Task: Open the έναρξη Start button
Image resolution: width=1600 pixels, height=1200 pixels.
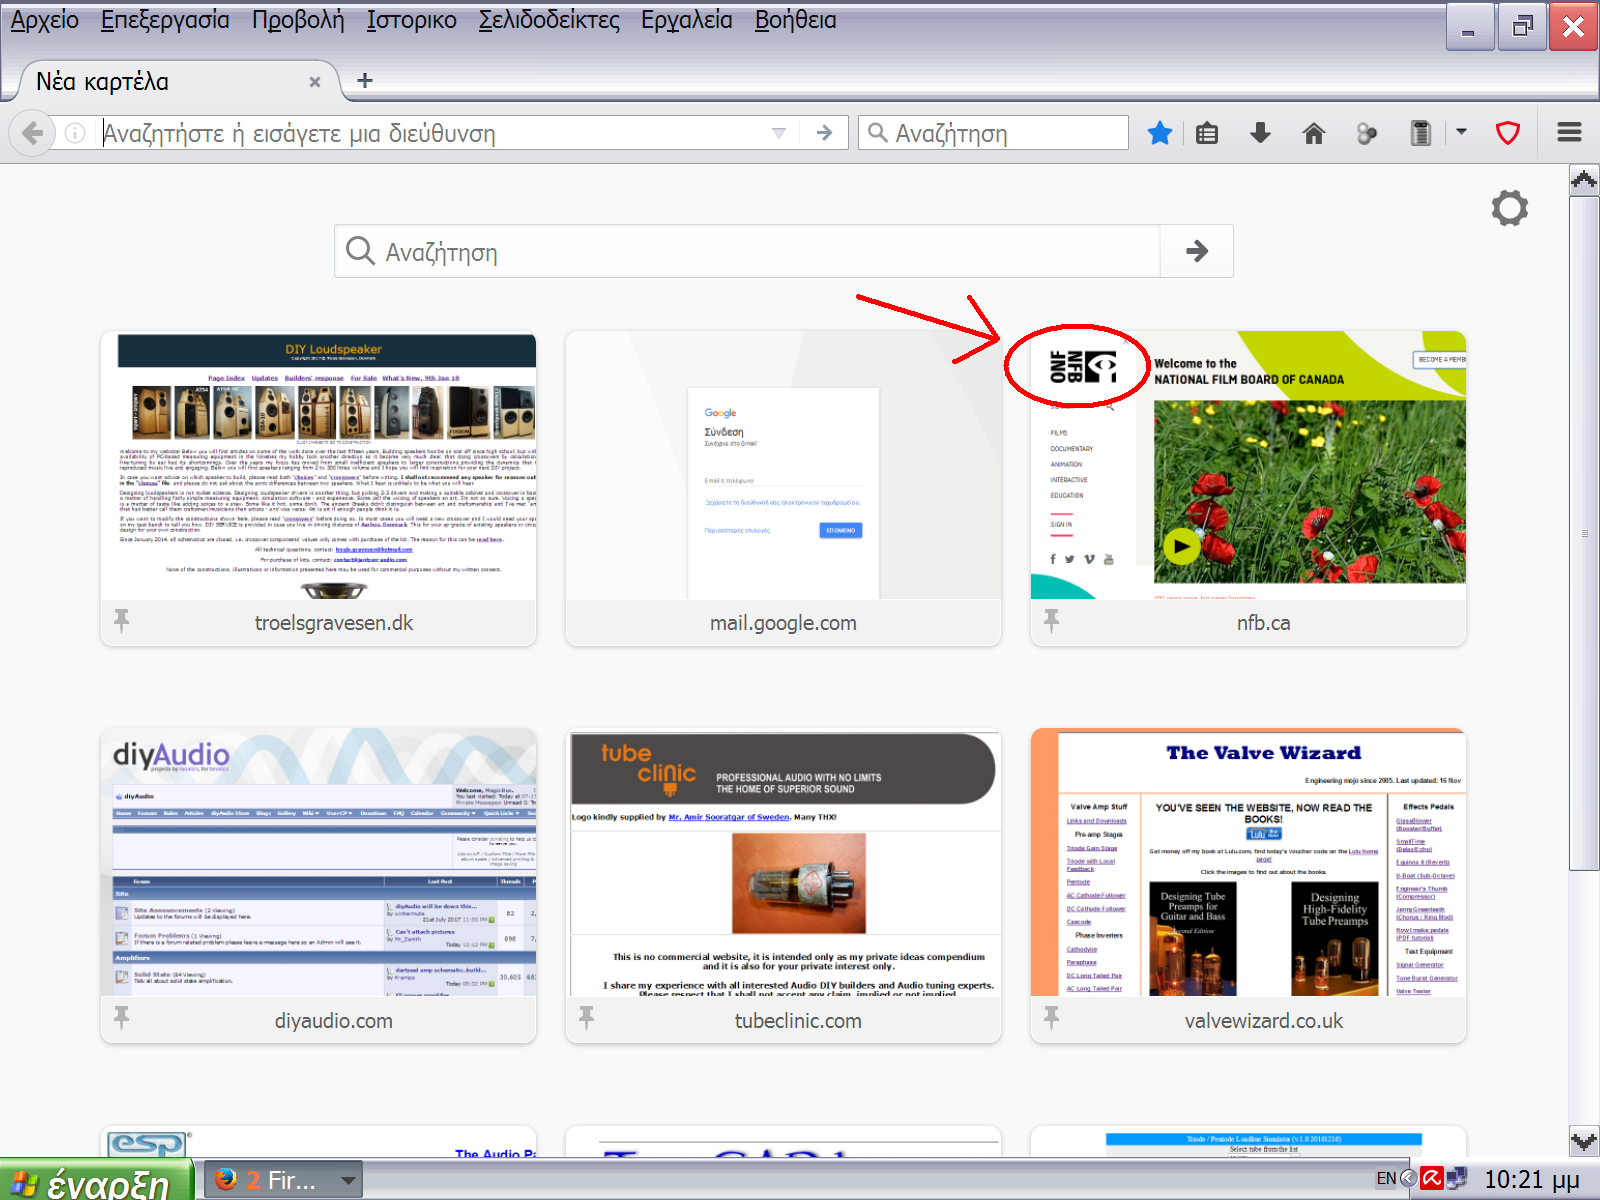Action: tap(97, 1182)
